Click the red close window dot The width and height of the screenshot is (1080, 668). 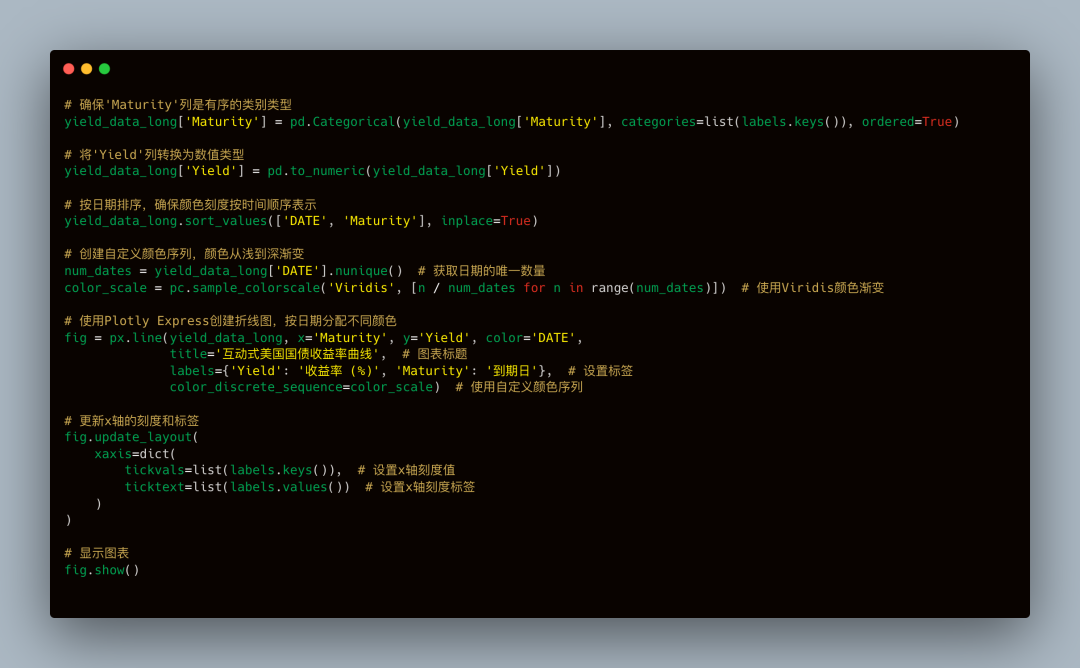(x=69, y=69)
